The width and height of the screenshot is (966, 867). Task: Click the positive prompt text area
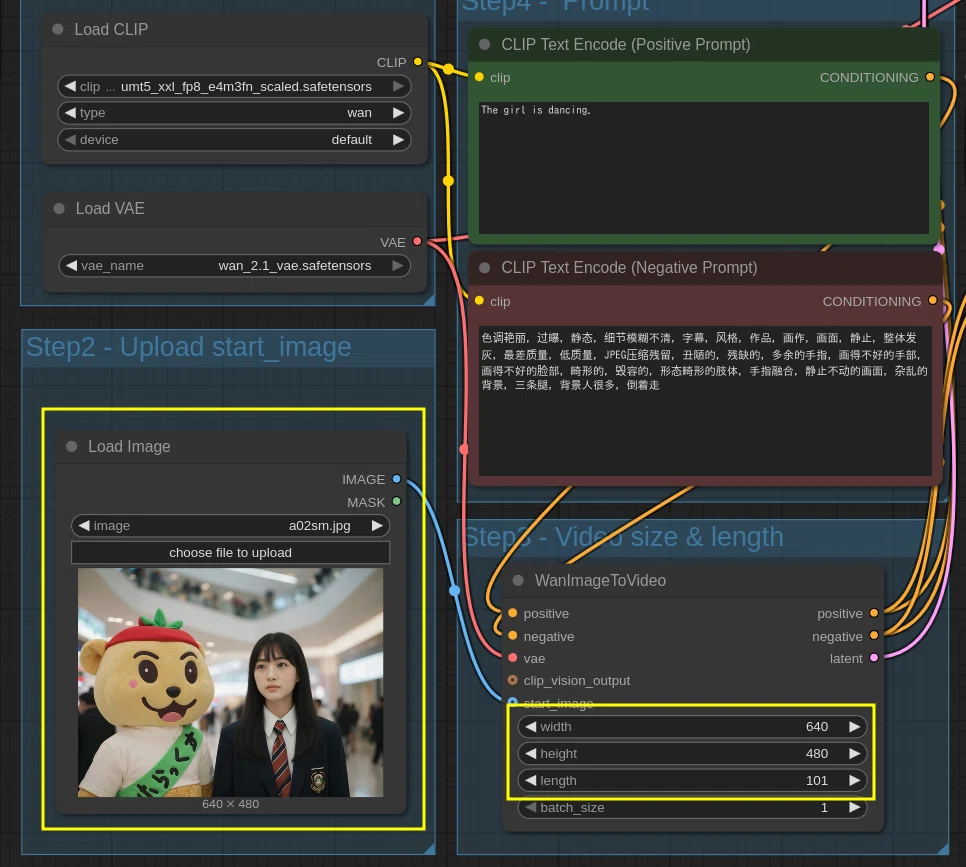tap(704, 168)
